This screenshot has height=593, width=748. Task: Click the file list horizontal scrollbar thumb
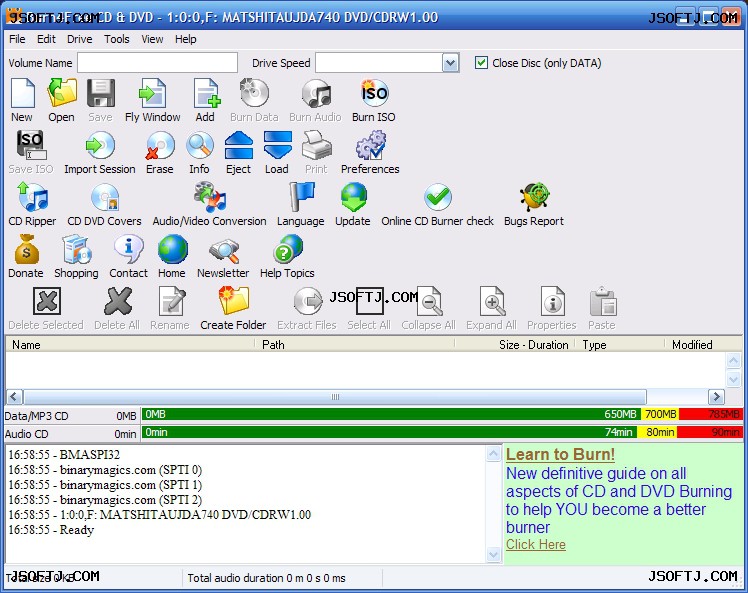[x=335, y=396]
